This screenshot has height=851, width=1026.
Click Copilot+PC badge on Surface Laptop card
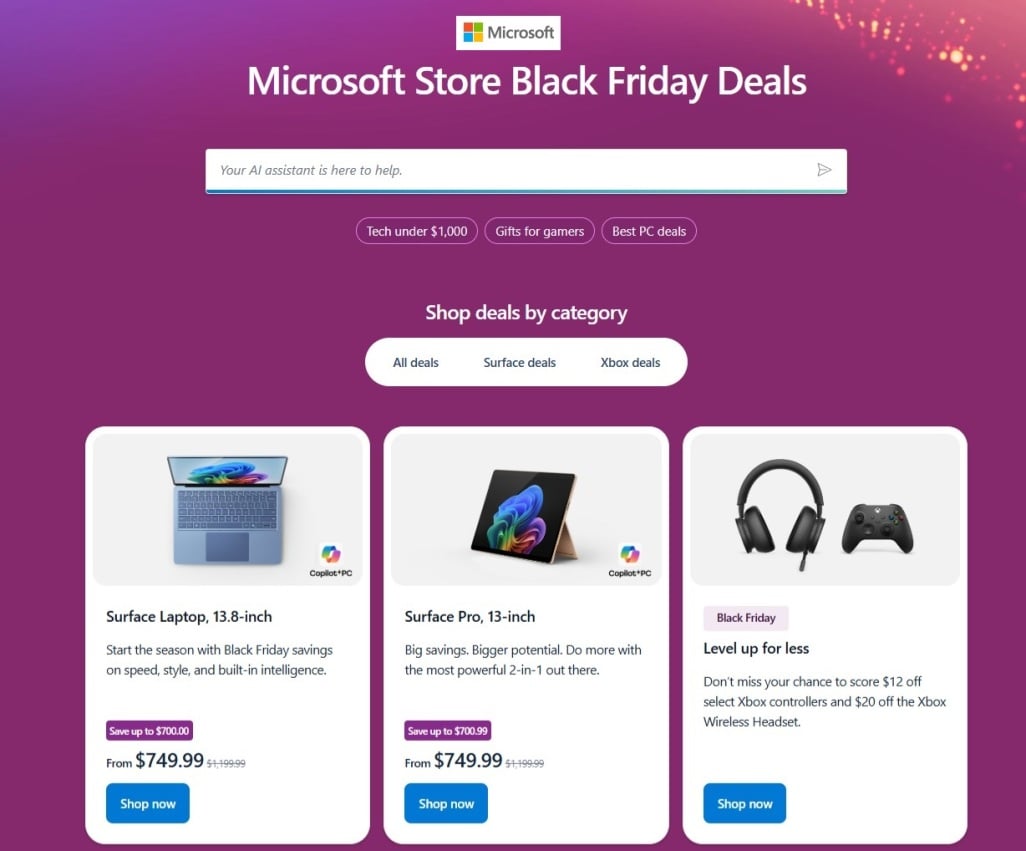(x=330, y=559)
